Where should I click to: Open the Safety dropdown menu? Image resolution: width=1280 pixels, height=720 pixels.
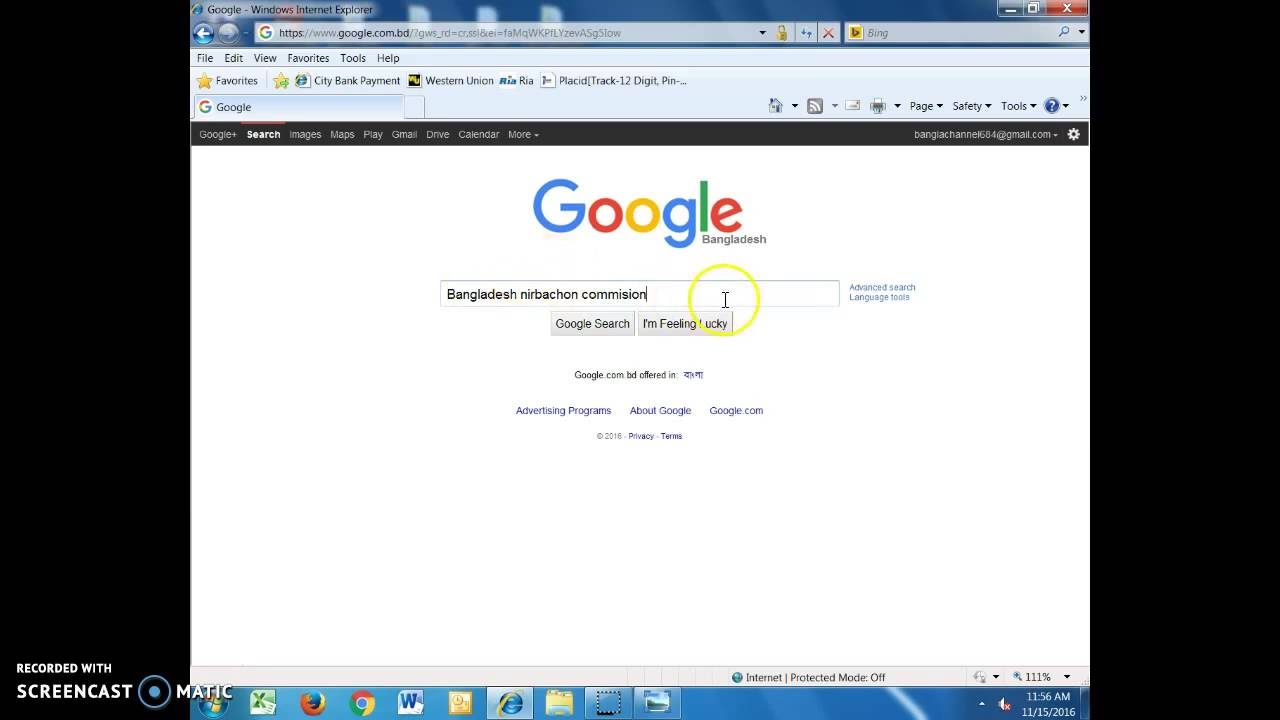click(x=971, y=106)
